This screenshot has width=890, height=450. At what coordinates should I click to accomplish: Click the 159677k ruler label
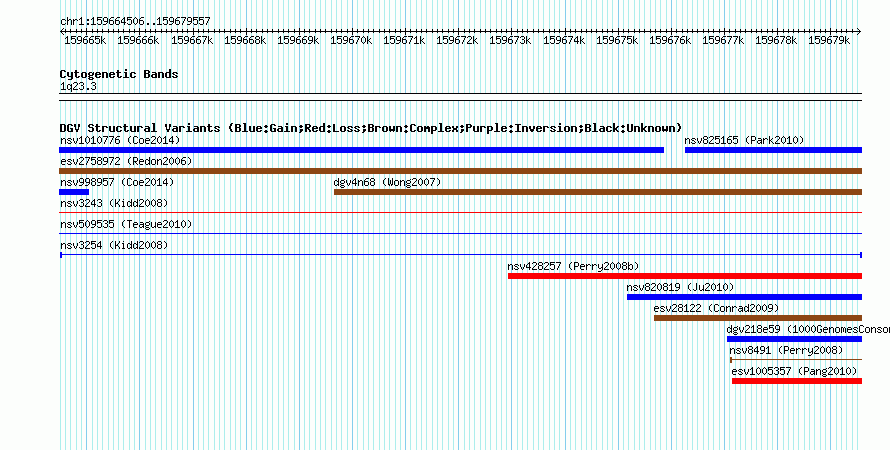(723, 40)
